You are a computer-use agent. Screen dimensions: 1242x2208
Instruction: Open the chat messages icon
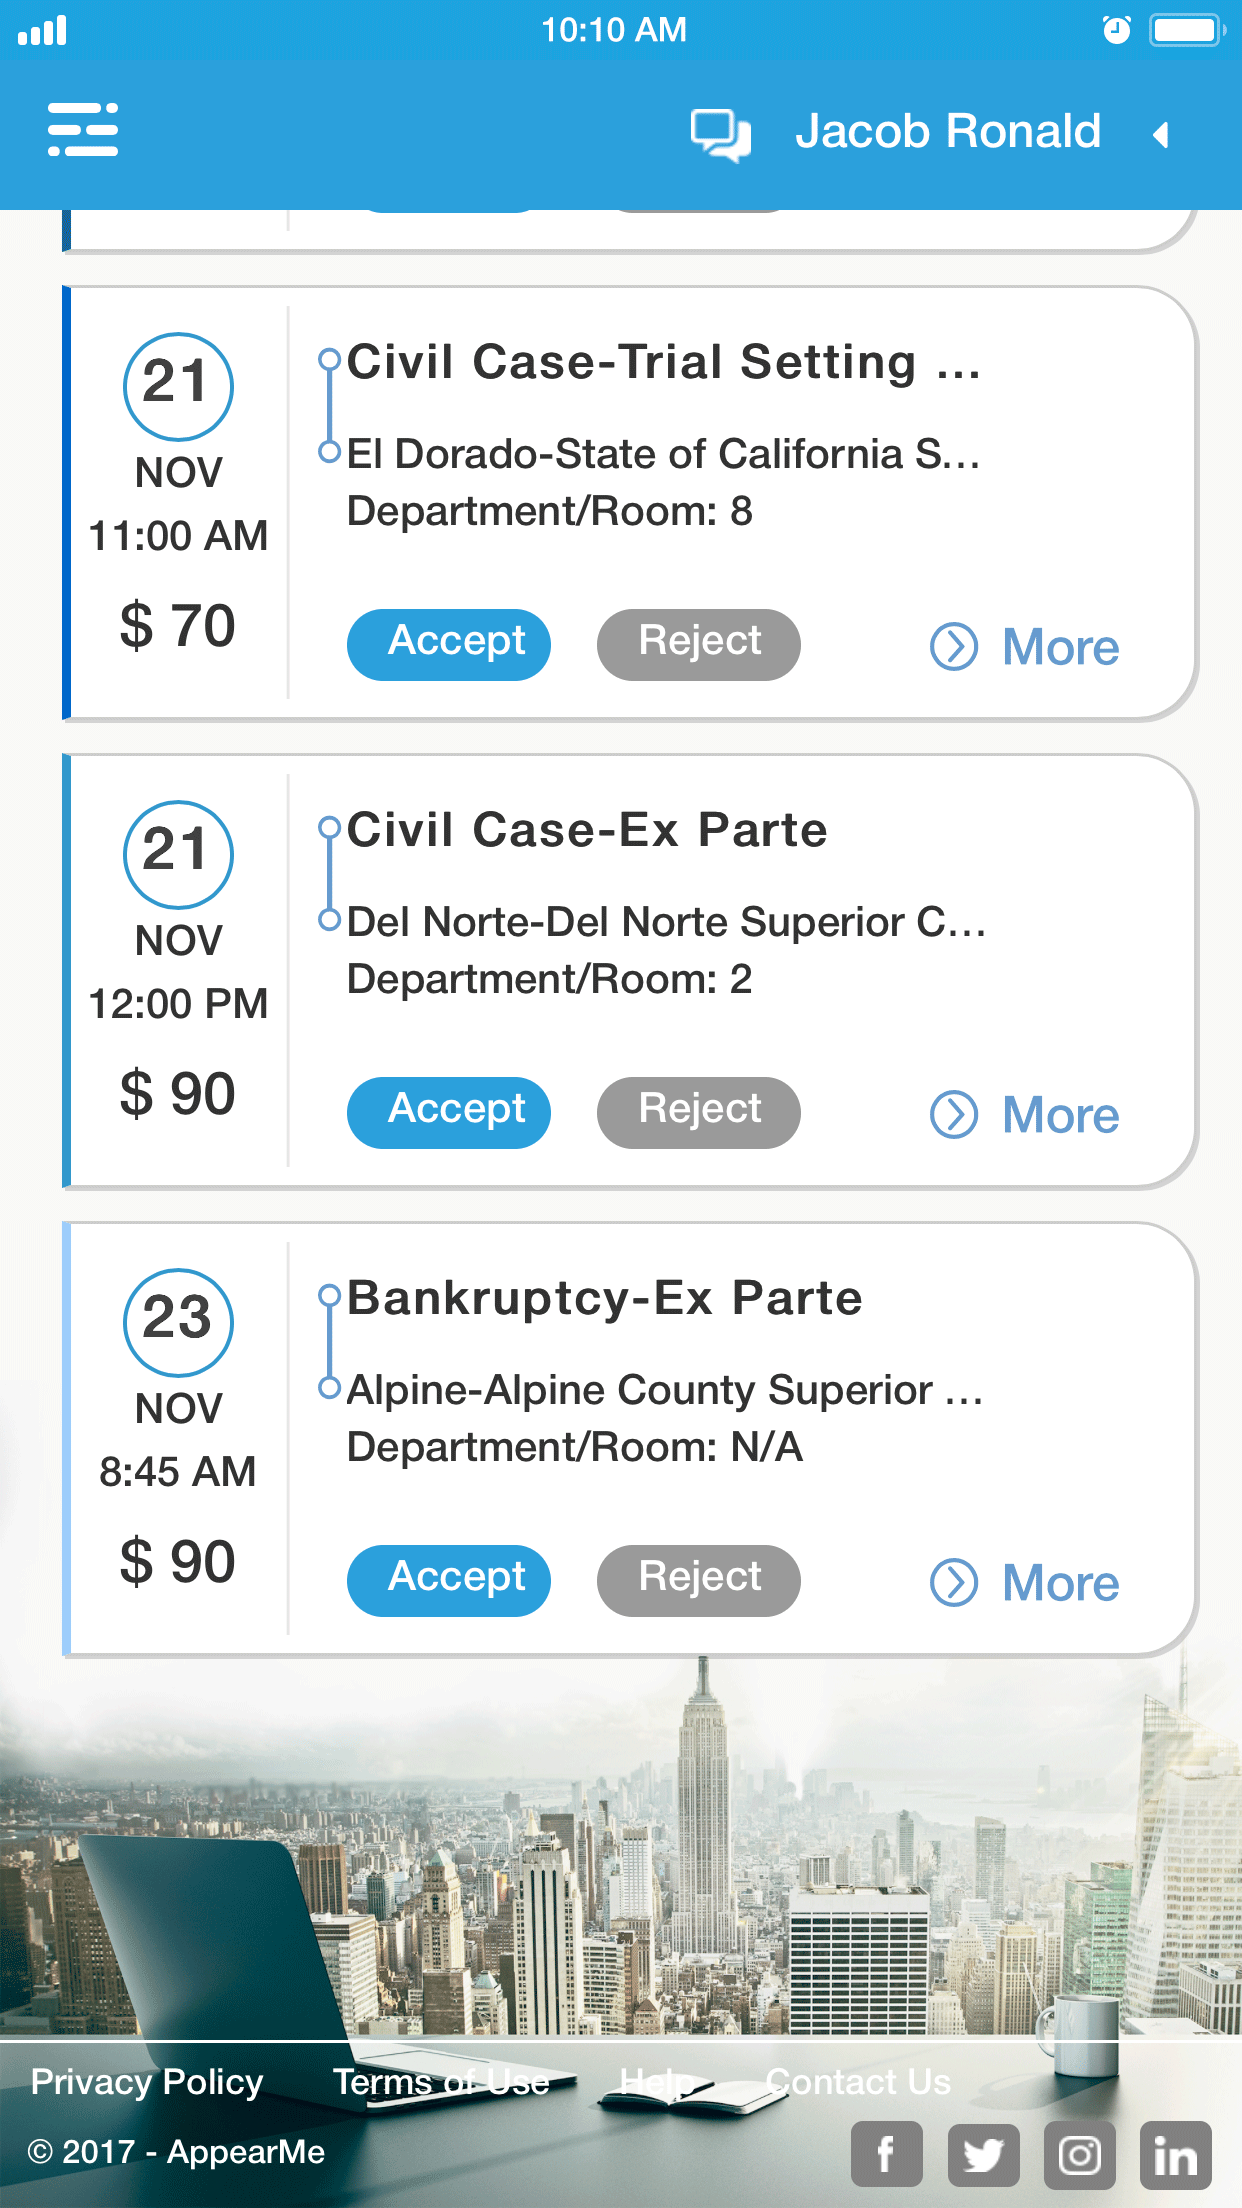(720, 134)
